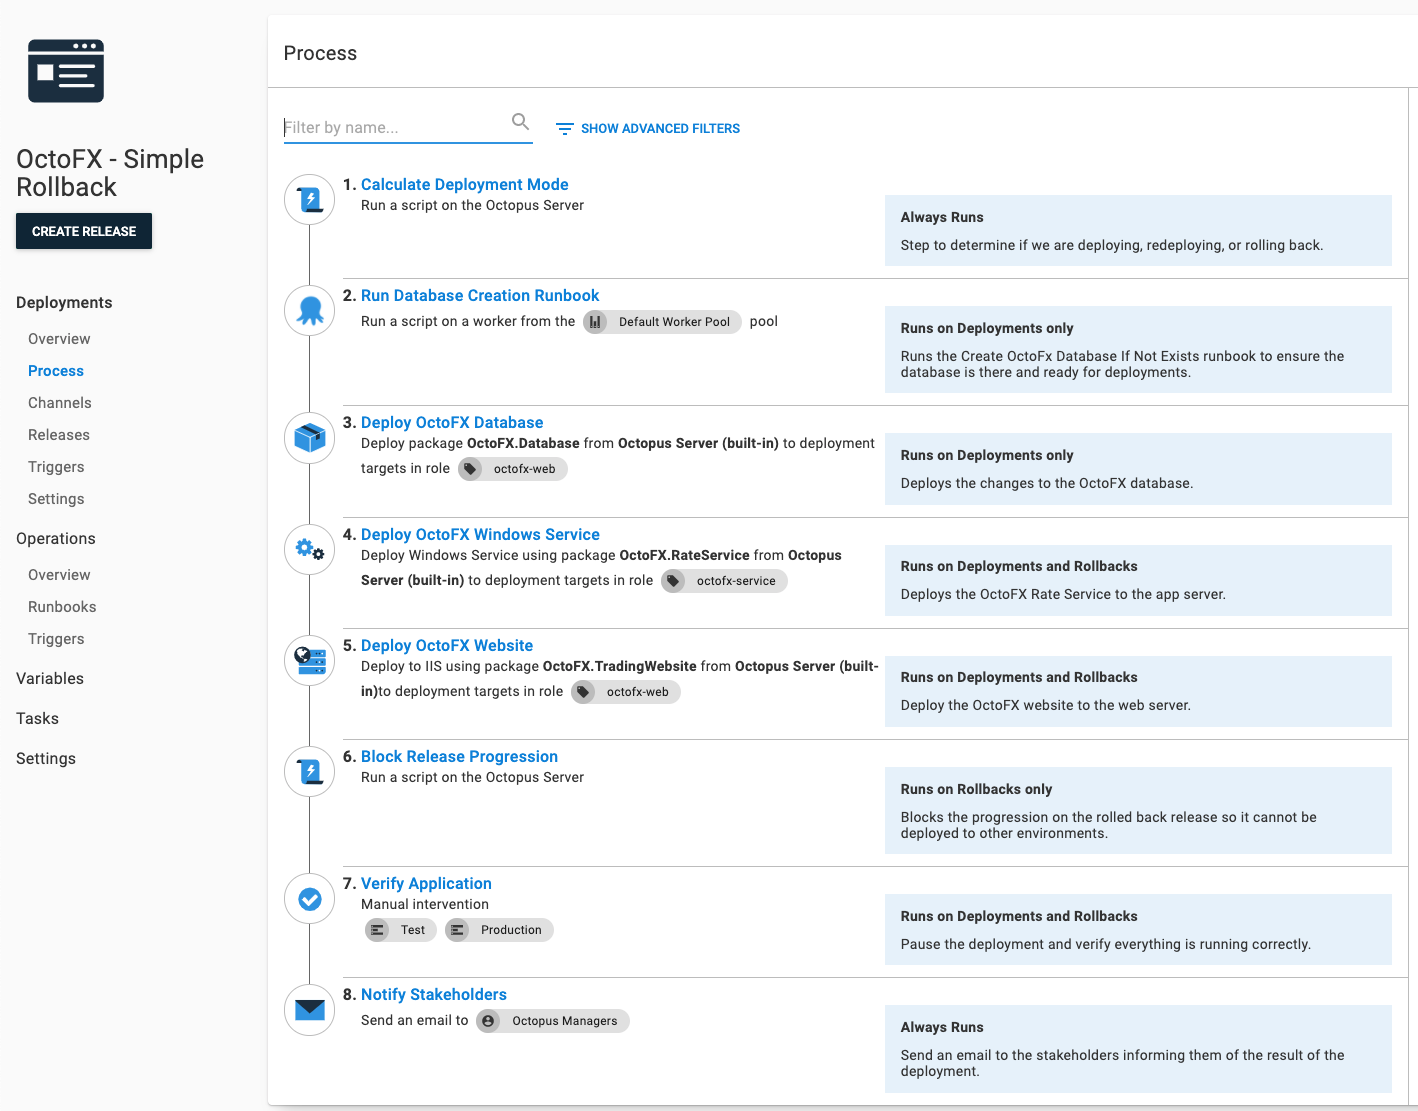This screenshot has height=1111, width=1418.
Task: Navigate to Runbooks under Operations
Action: 62,606
